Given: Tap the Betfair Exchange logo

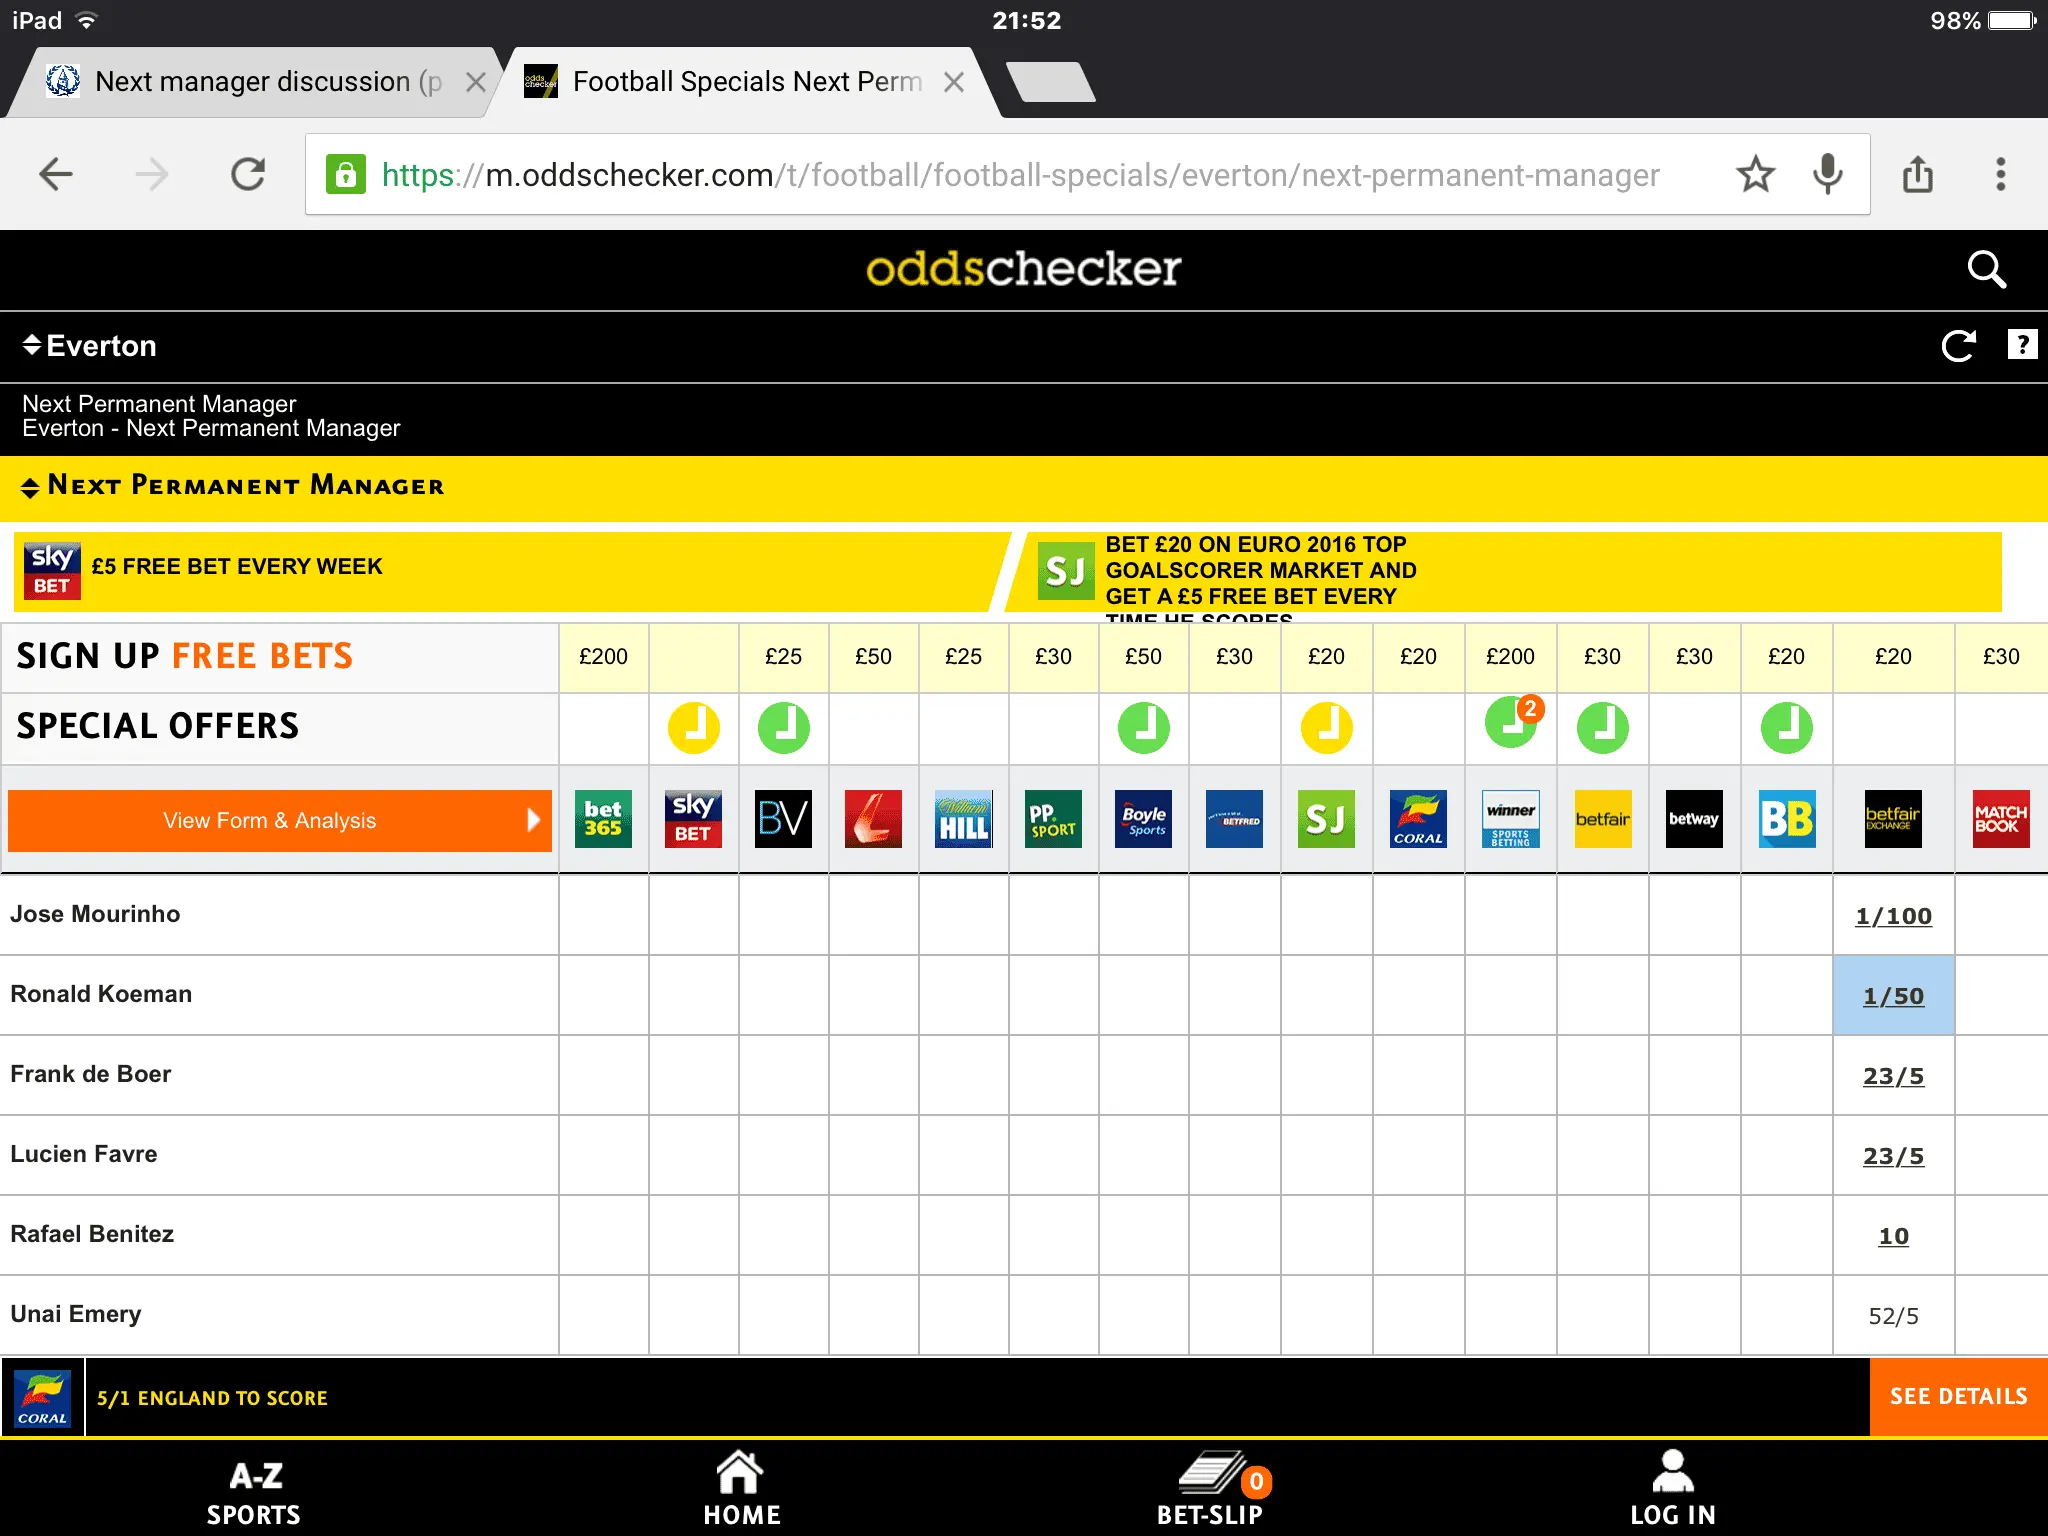Looking at the screenshot, I should tap(1892, 819).
